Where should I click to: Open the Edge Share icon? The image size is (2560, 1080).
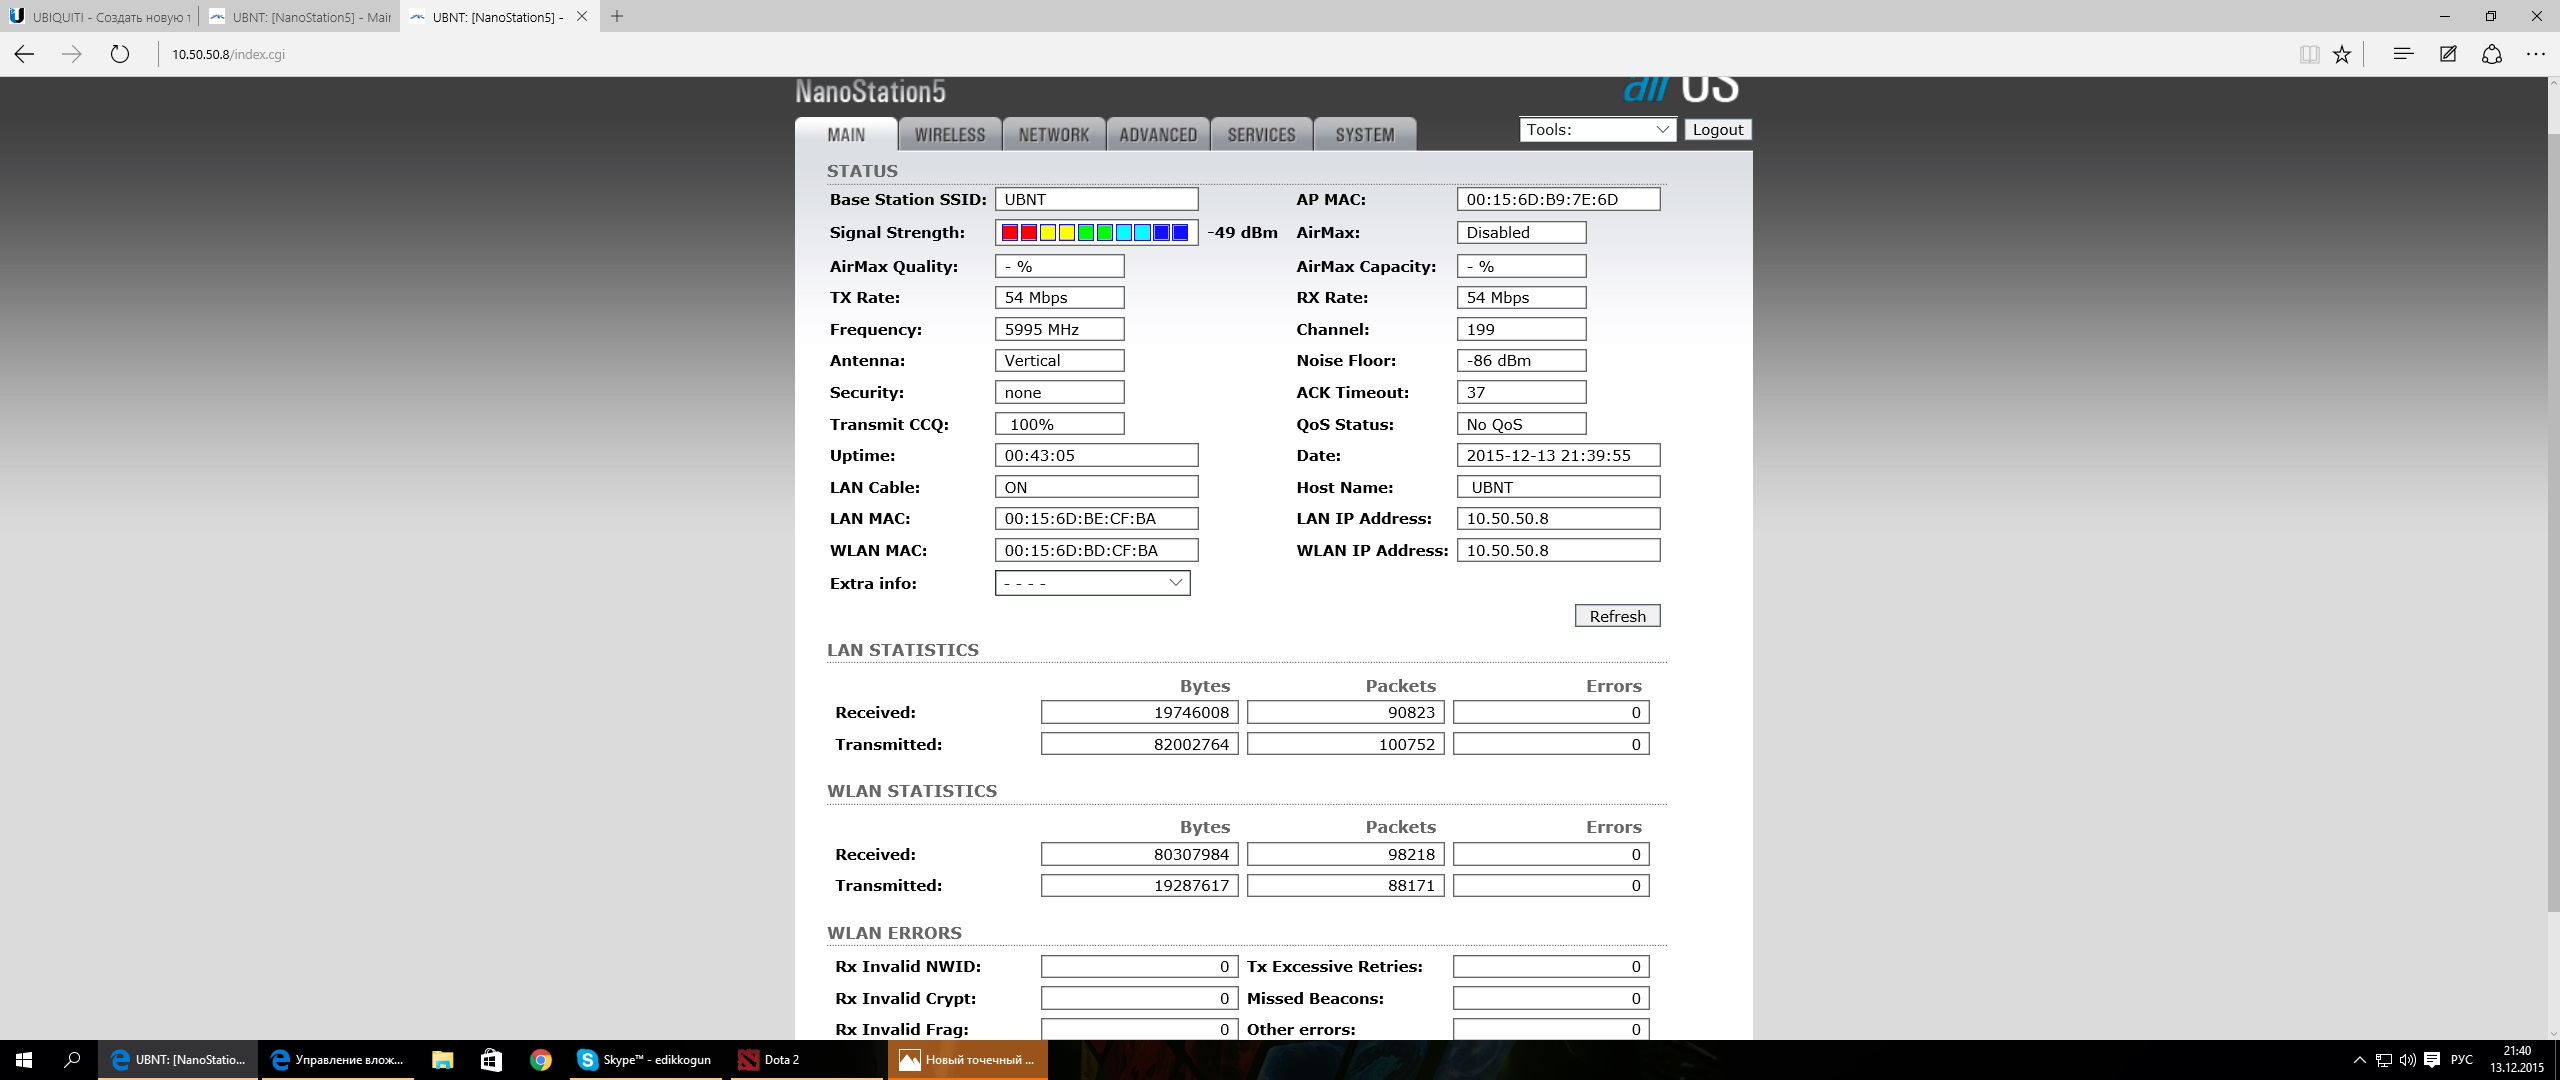(2492, 54)
